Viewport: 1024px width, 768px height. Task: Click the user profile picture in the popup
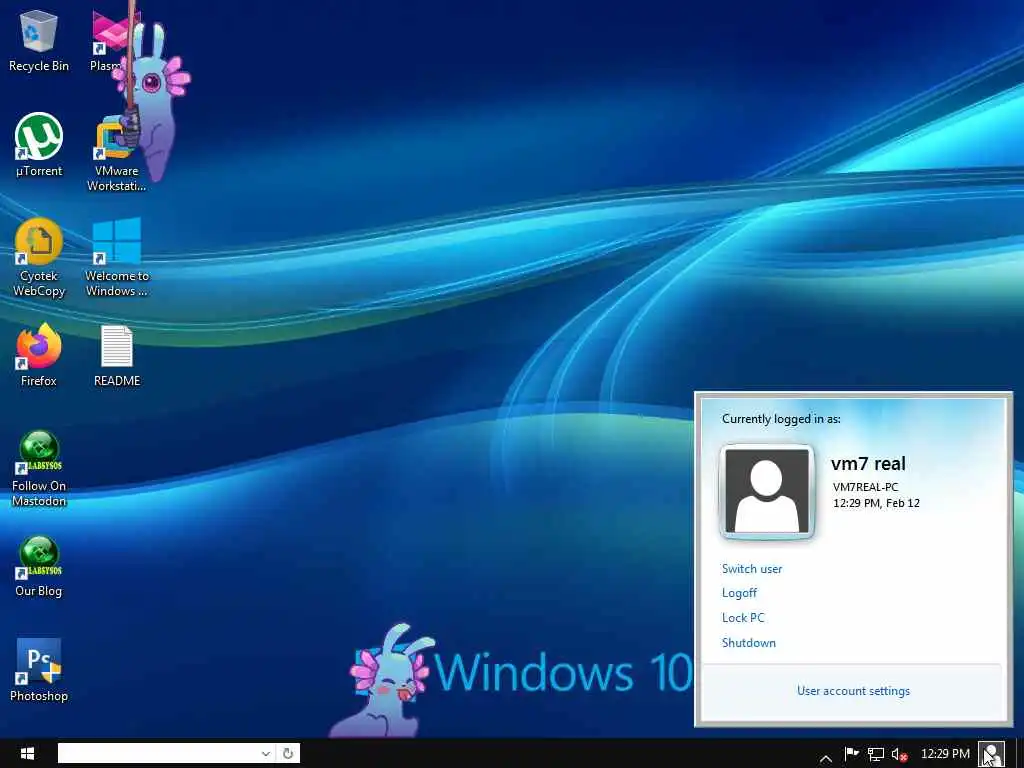(x=767, y=491)
